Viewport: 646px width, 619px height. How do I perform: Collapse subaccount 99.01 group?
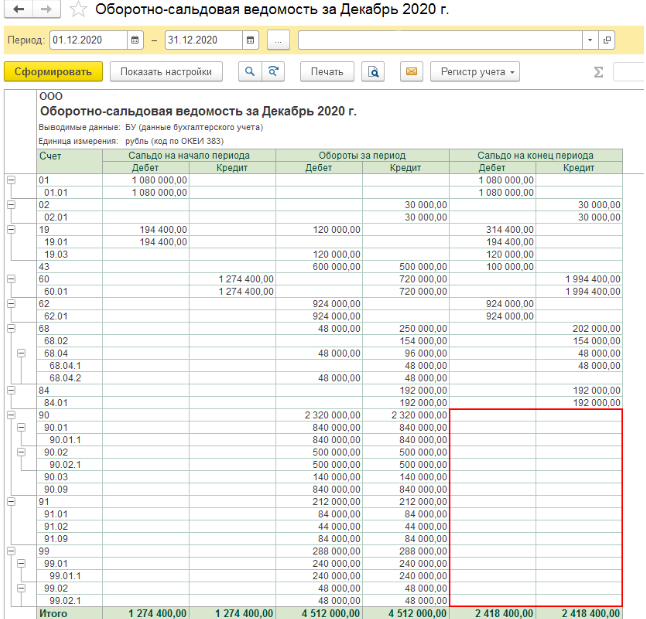click(x=21, y=563)
